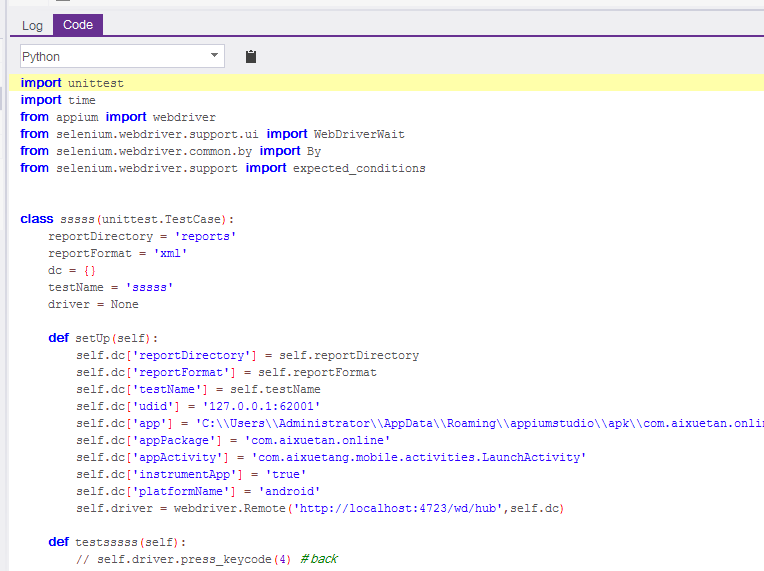Switch to the Log tab
This screenshot has width=764, height=571.
coord(32,25)
